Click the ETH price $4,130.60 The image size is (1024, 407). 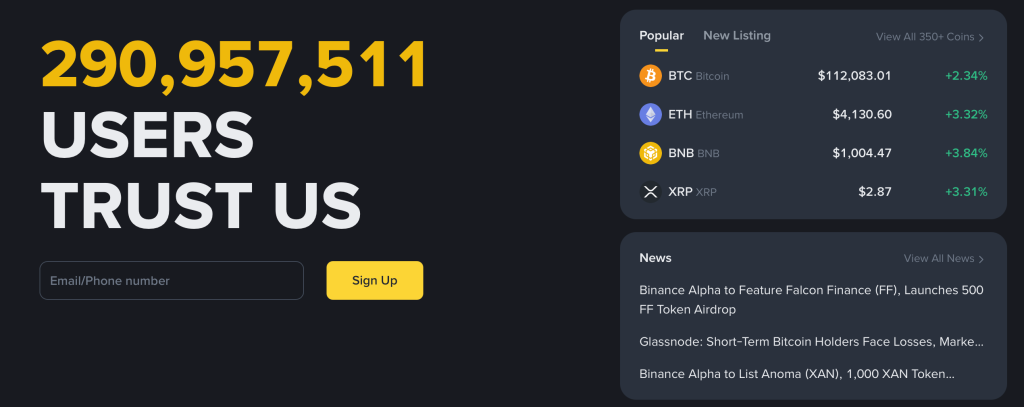pyautogui.click(x=861, y=115)
